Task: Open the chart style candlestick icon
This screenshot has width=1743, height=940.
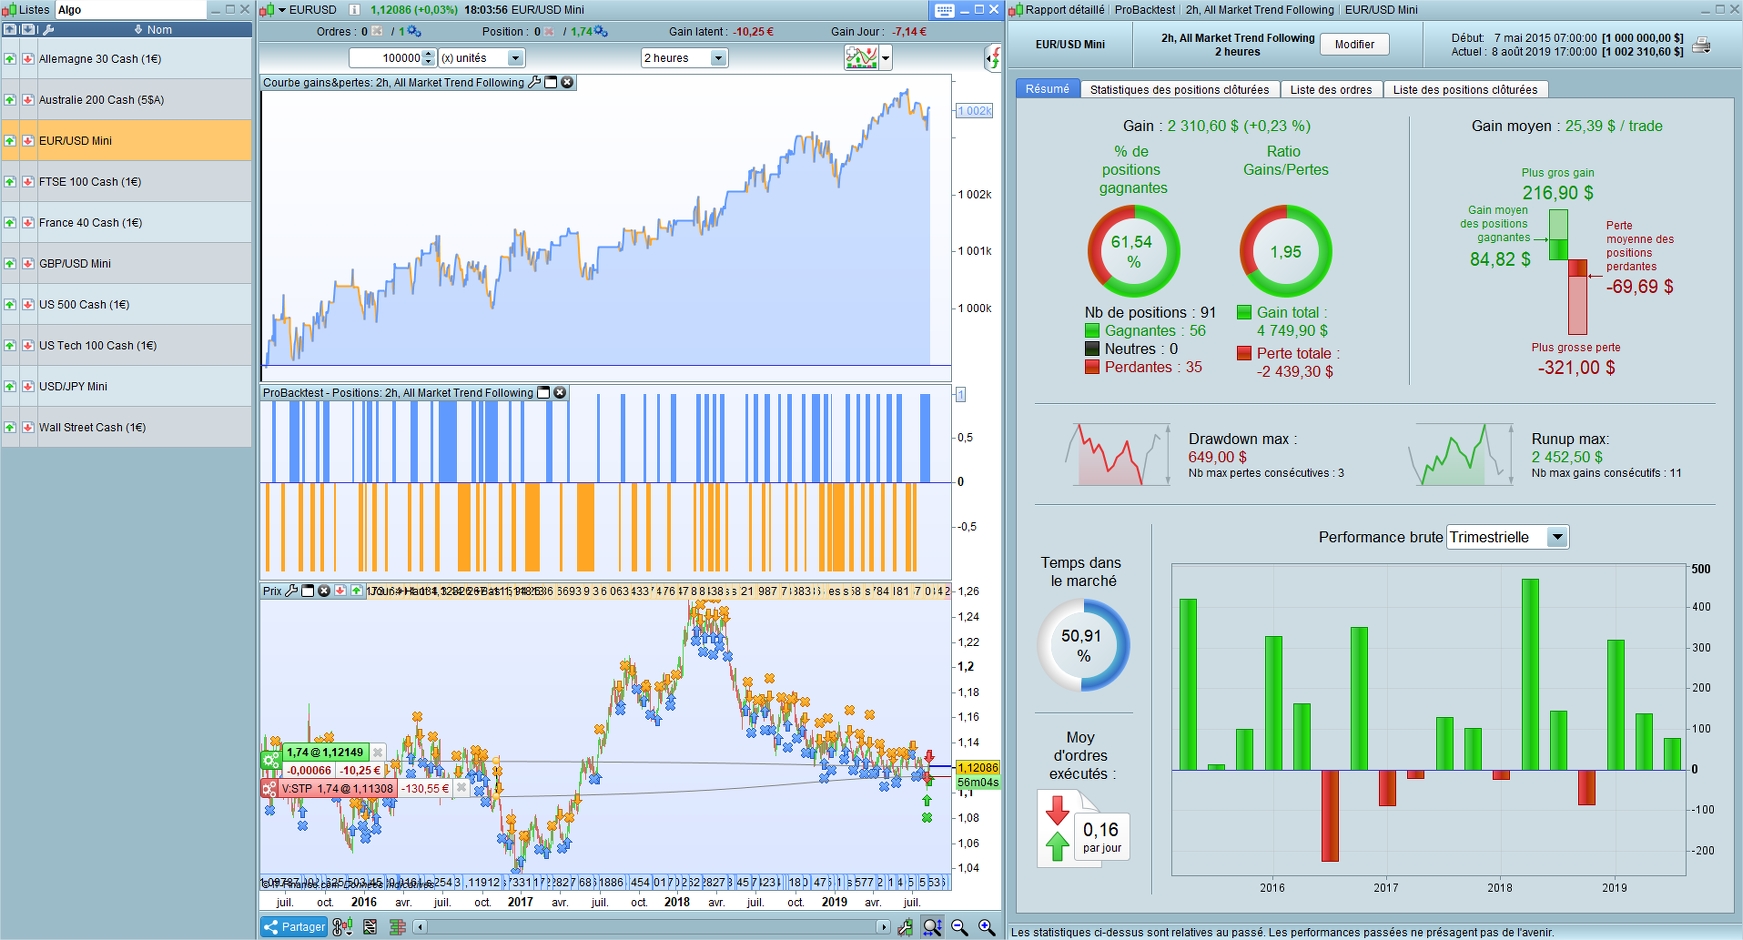Action: [x=342, y=927]
